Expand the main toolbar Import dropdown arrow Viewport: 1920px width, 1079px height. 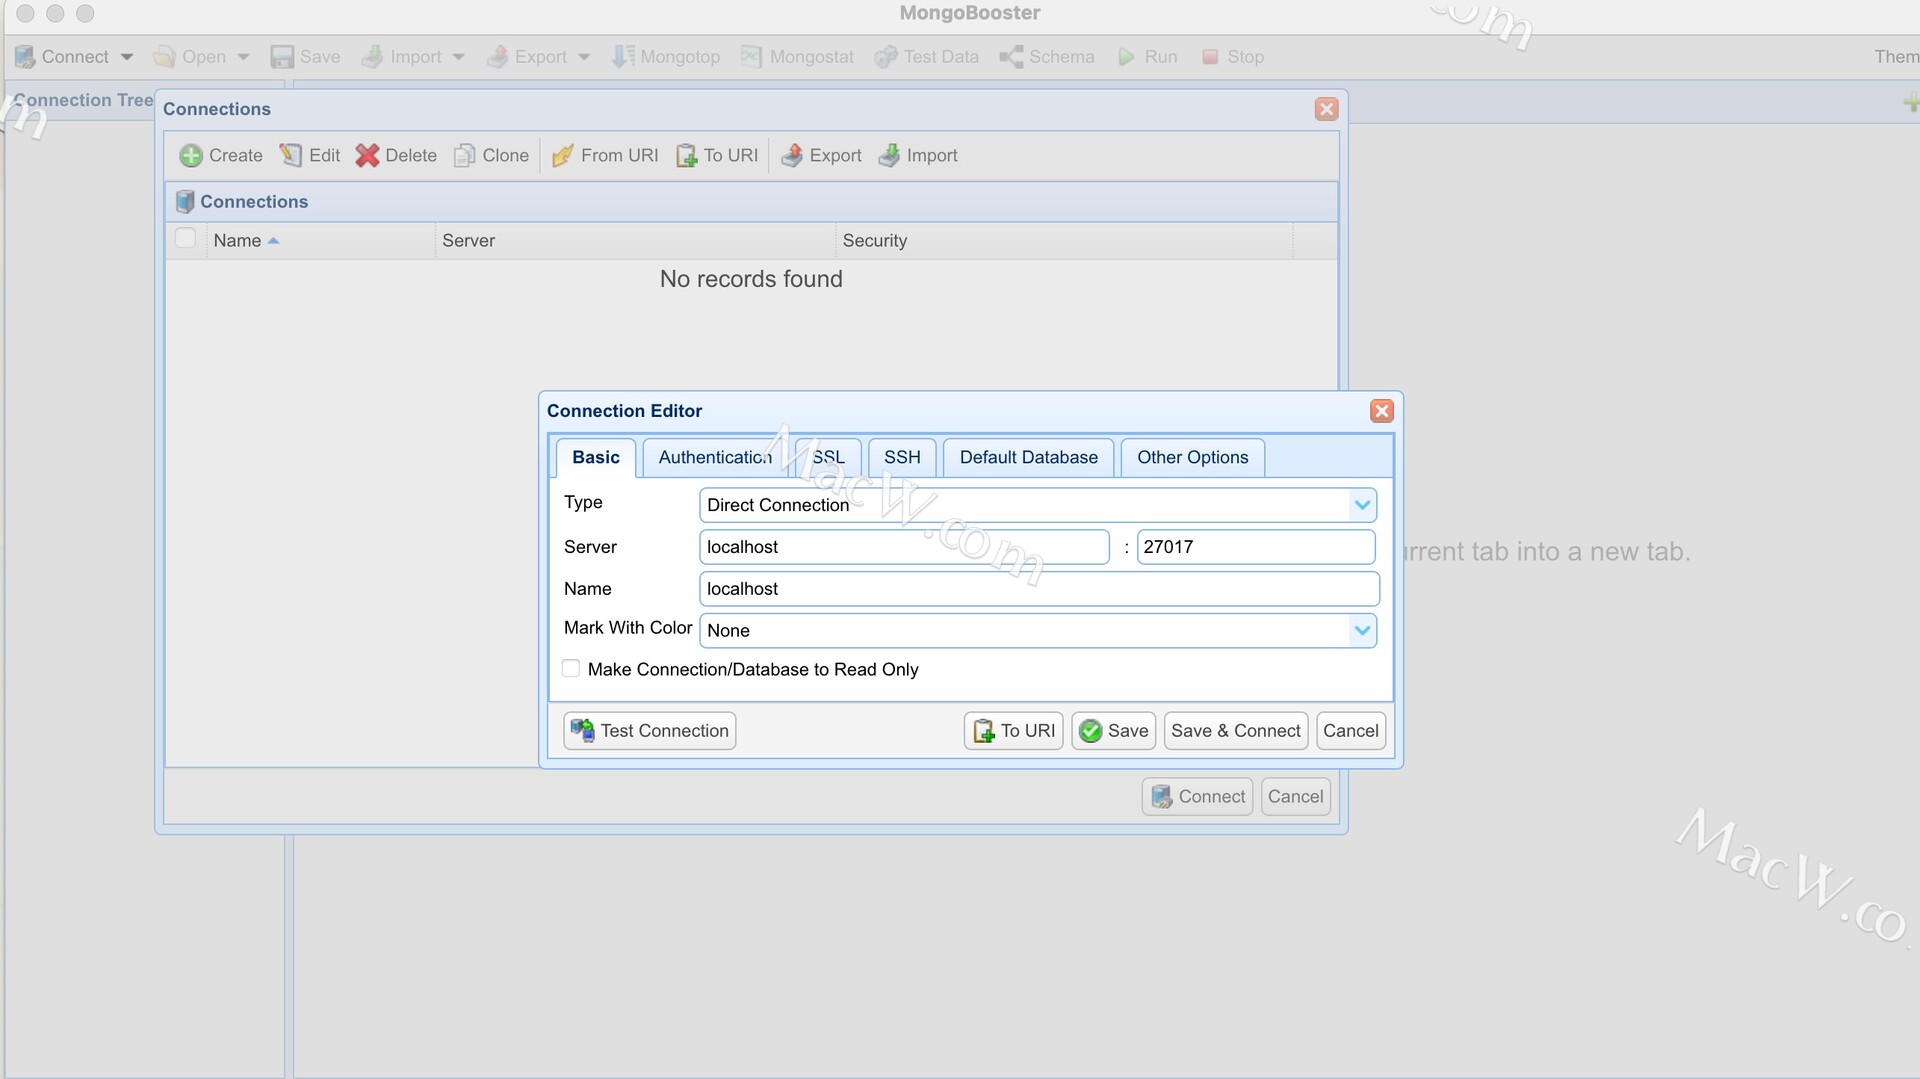[459, 57]
